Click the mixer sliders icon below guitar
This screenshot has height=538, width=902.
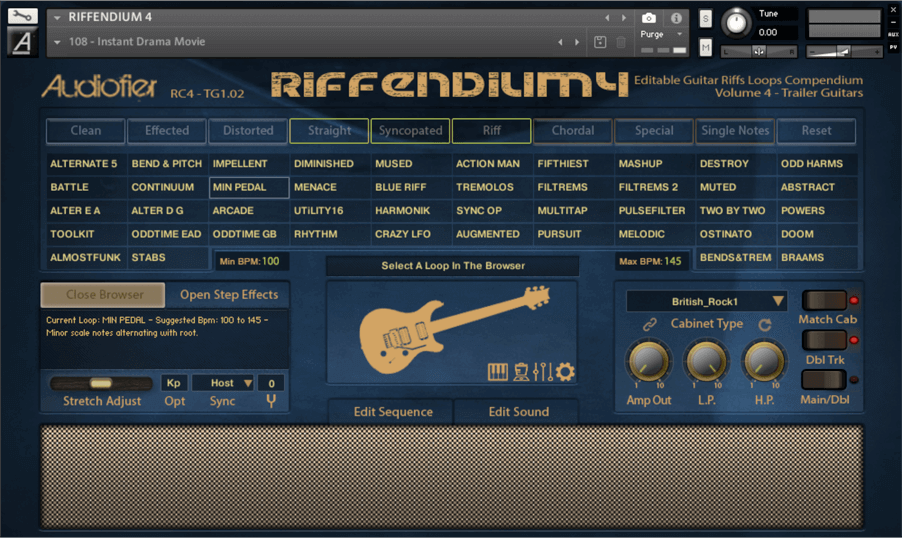pyautogui.click(x=543, y=373)
